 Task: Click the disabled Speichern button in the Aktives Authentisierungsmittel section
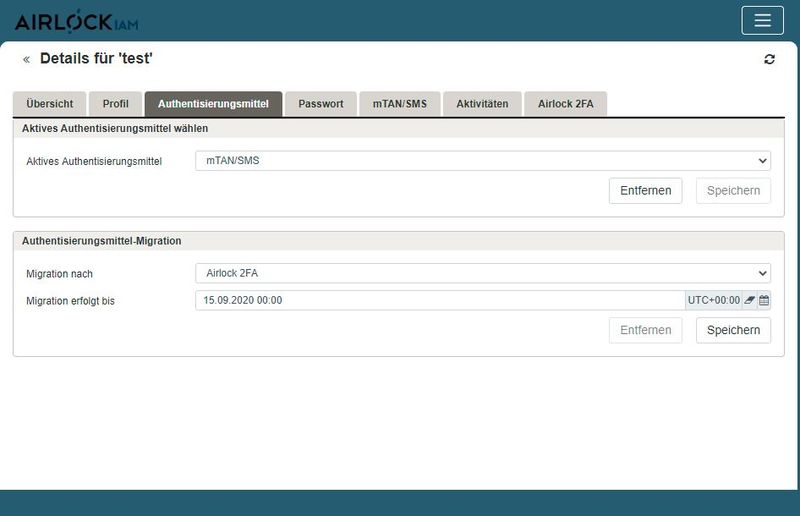[x=733, y=191]
